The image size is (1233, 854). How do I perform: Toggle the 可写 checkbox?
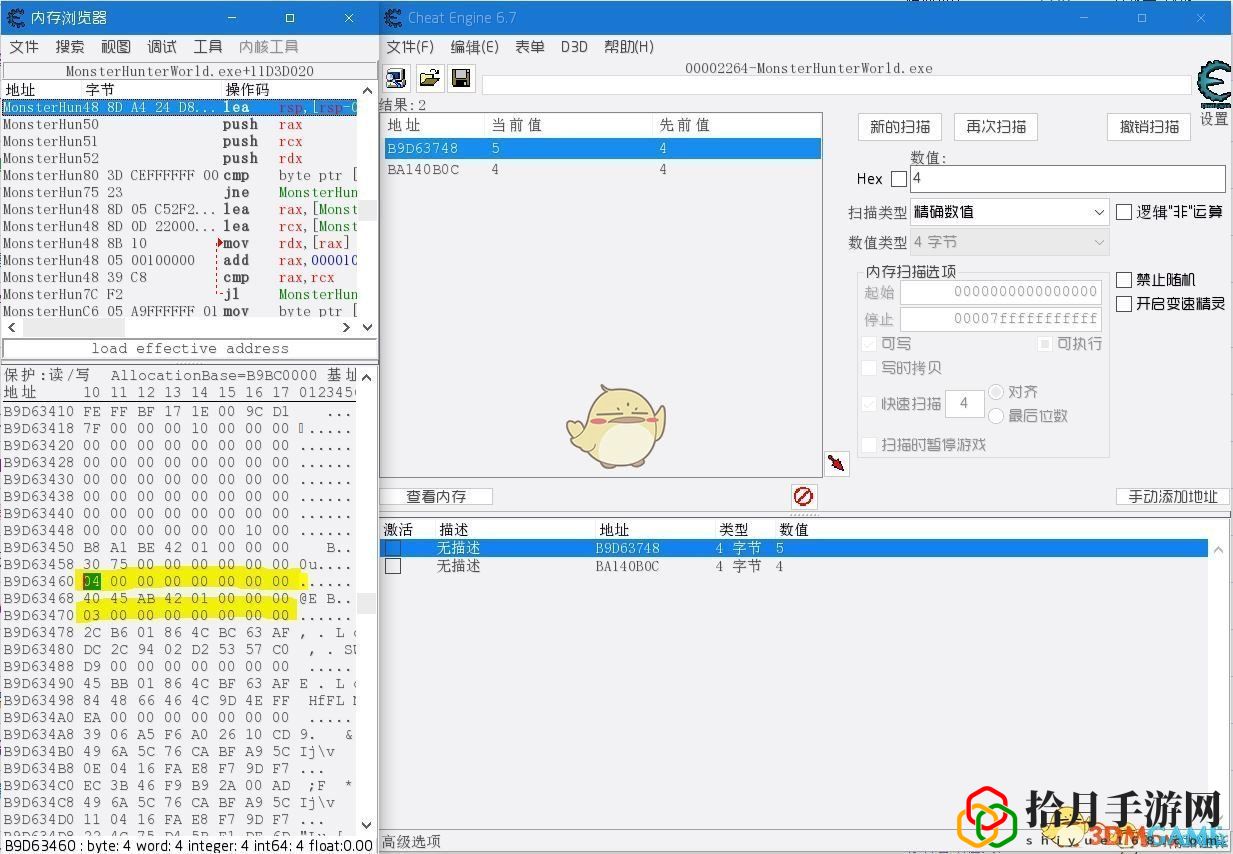pyautogui.click(x=869, y=344)
